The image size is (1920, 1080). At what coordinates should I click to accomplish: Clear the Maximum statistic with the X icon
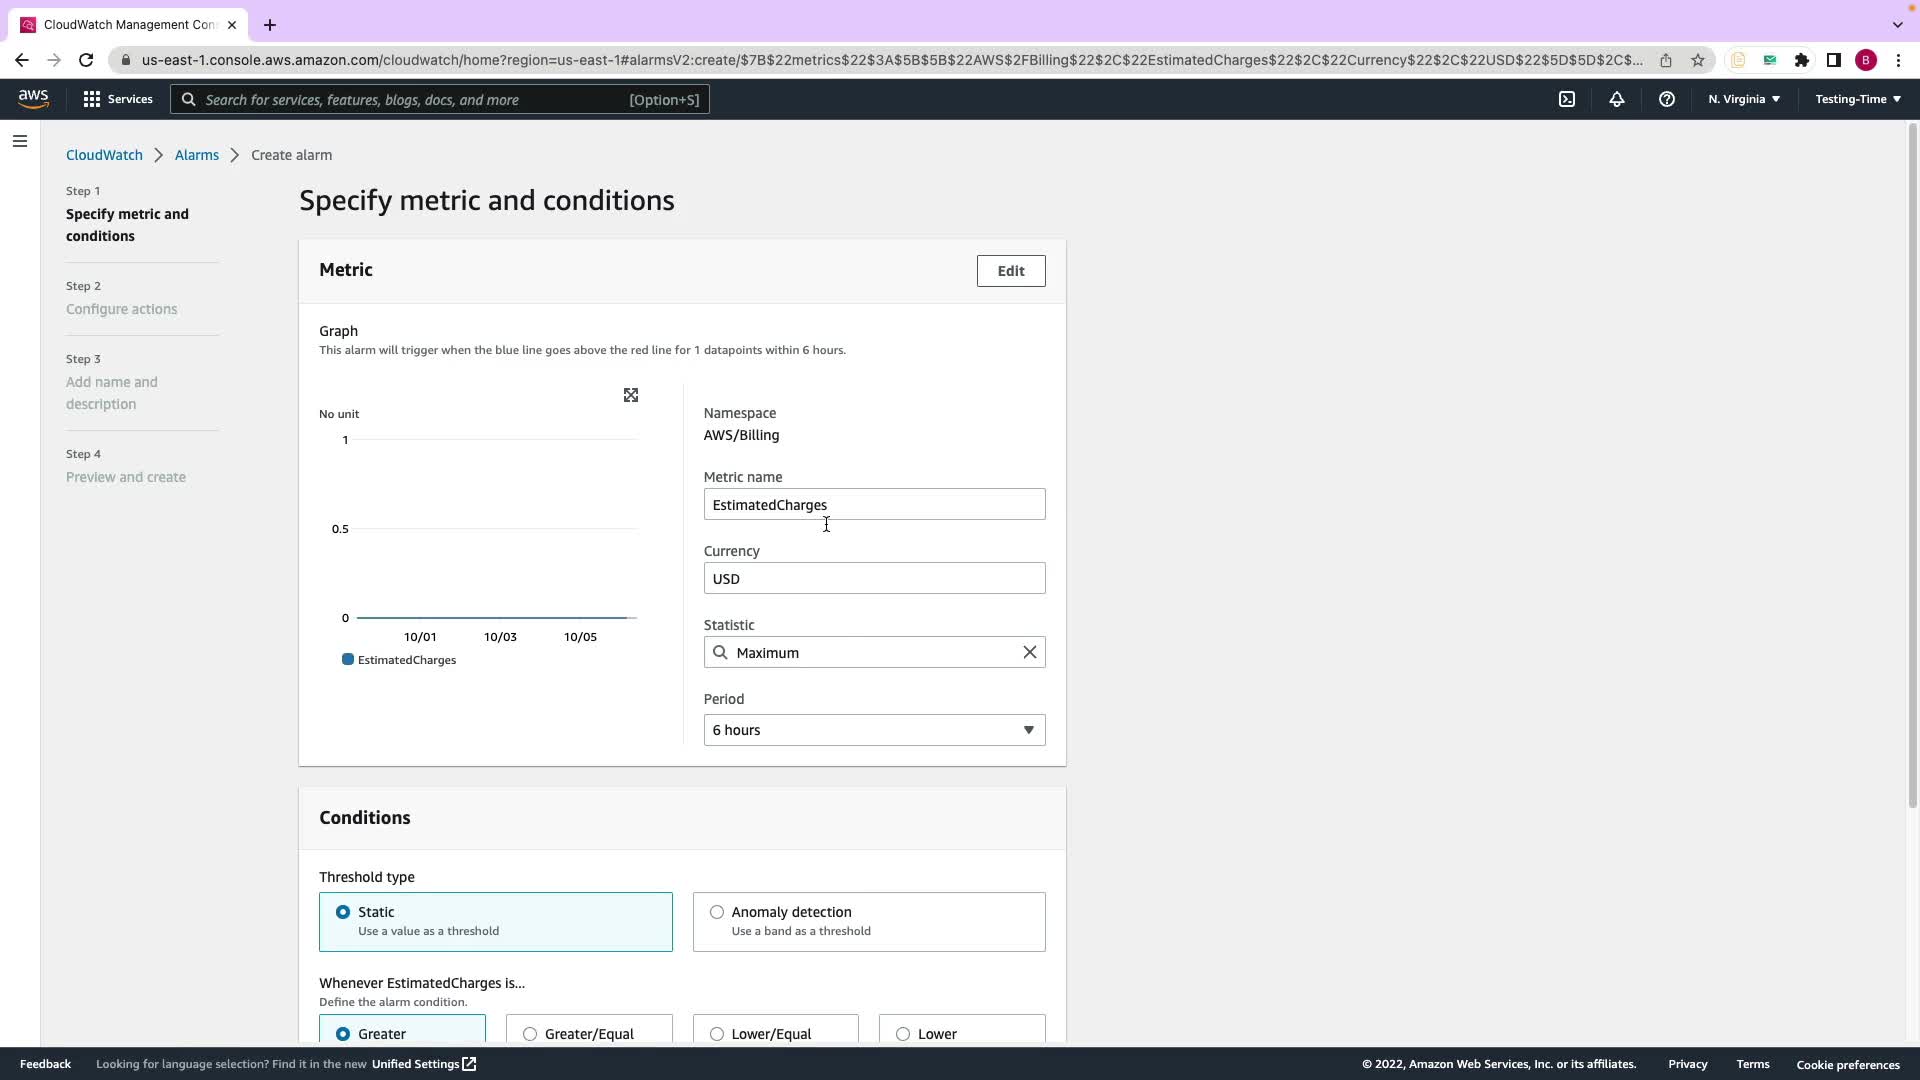click(x=1029, y=652)
